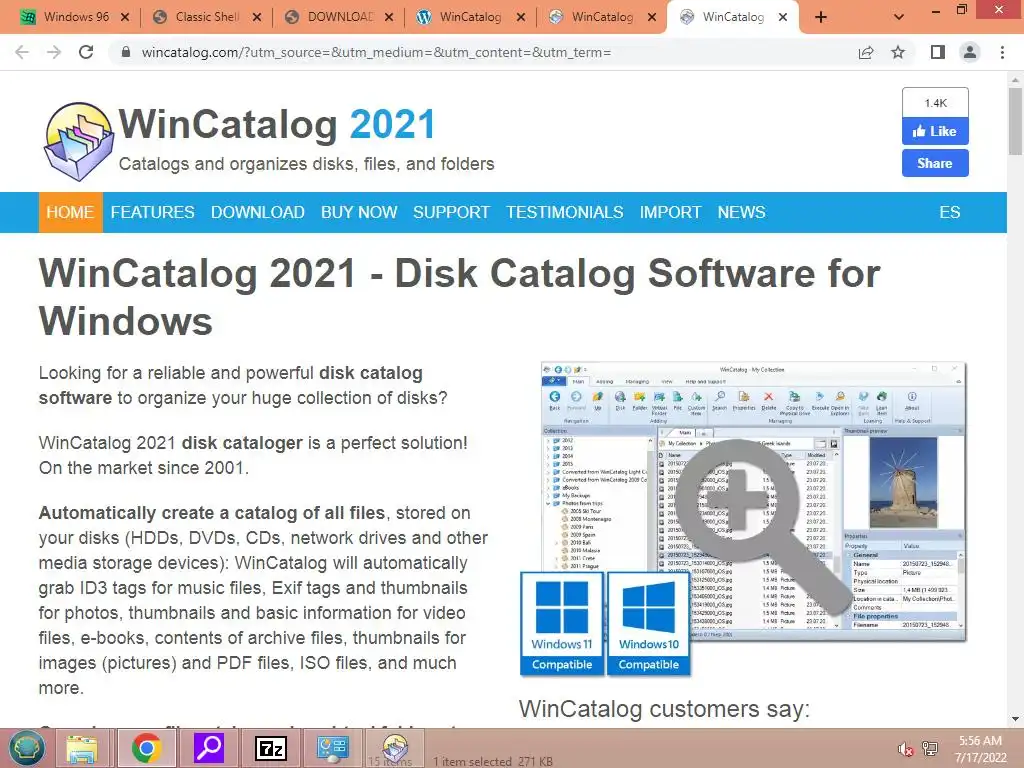Open File Explorer from the taskbar

[x=82, y=748]
